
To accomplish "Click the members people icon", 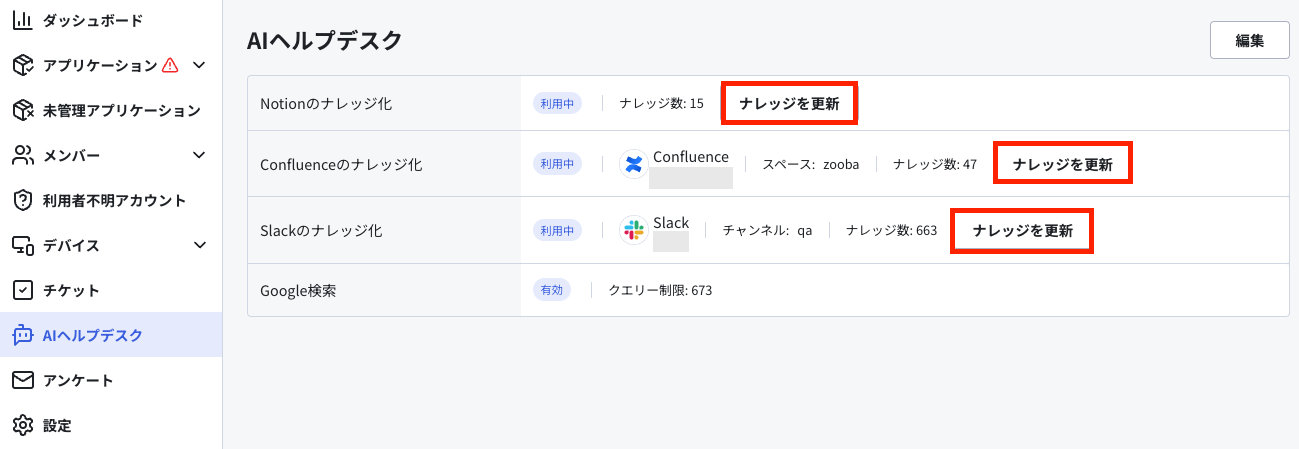I will point(22,155).
